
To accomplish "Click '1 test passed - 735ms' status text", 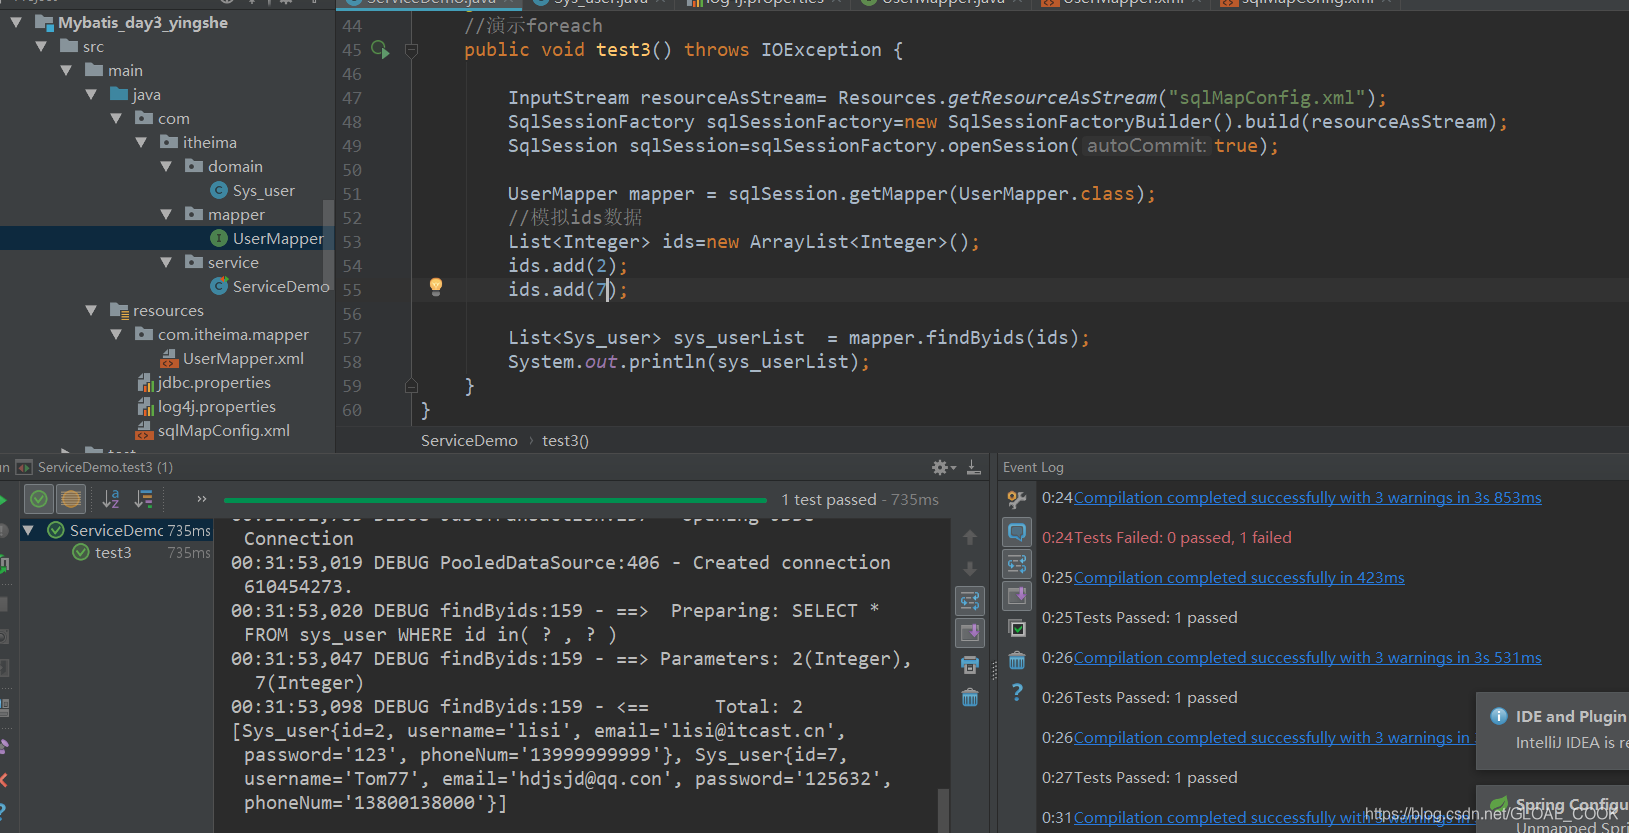I will (860, 499).
